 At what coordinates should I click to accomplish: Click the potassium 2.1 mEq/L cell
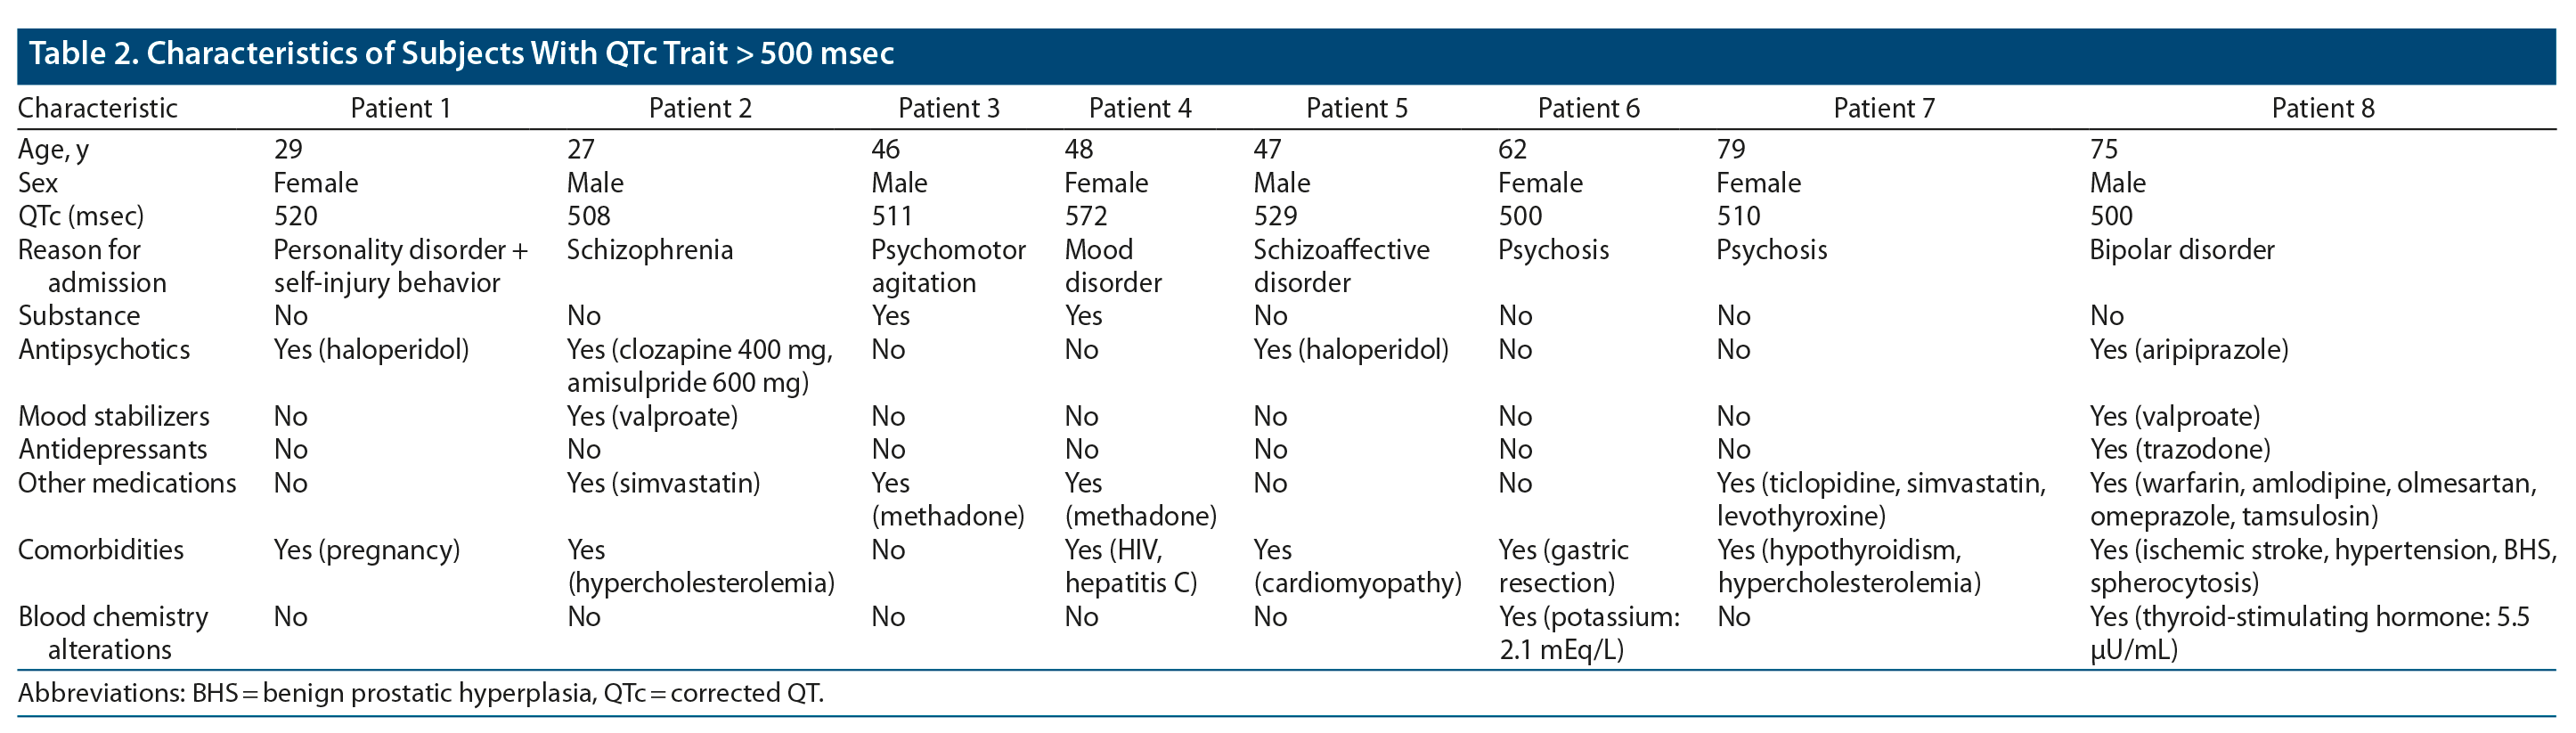(x=1588, y=633)
